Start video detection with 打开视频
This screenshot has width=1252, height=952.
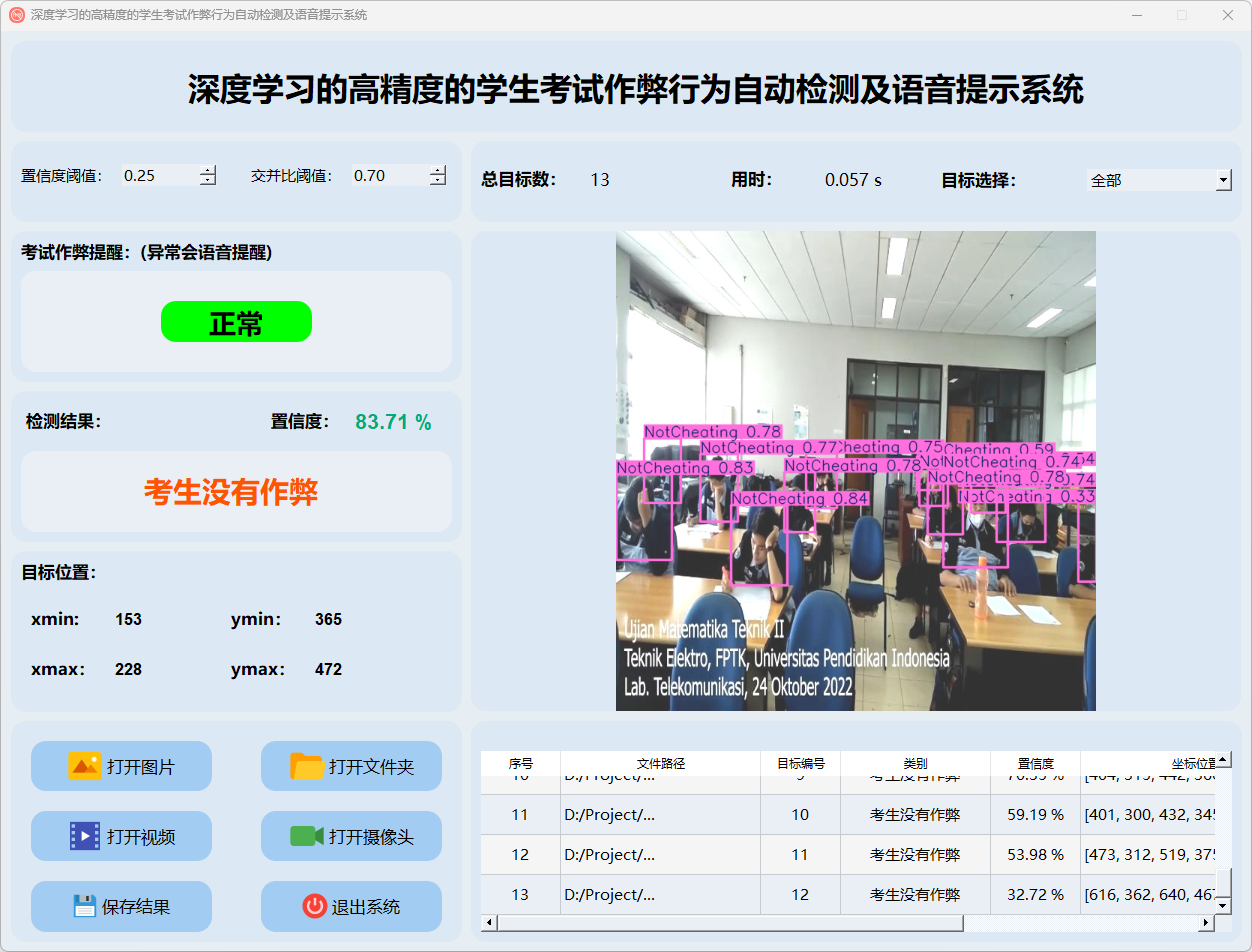pyautogui.click(x=121, y=836)
